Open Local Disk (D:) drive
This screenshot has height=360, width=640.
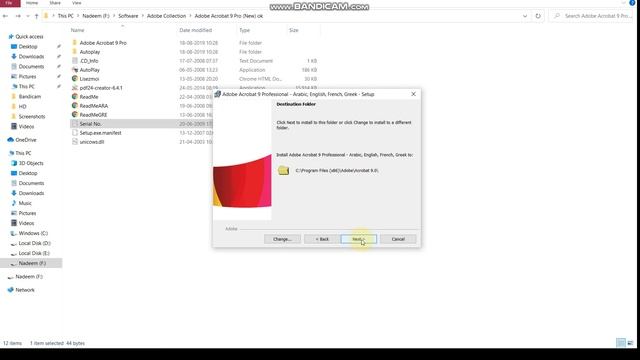[34, 243]
